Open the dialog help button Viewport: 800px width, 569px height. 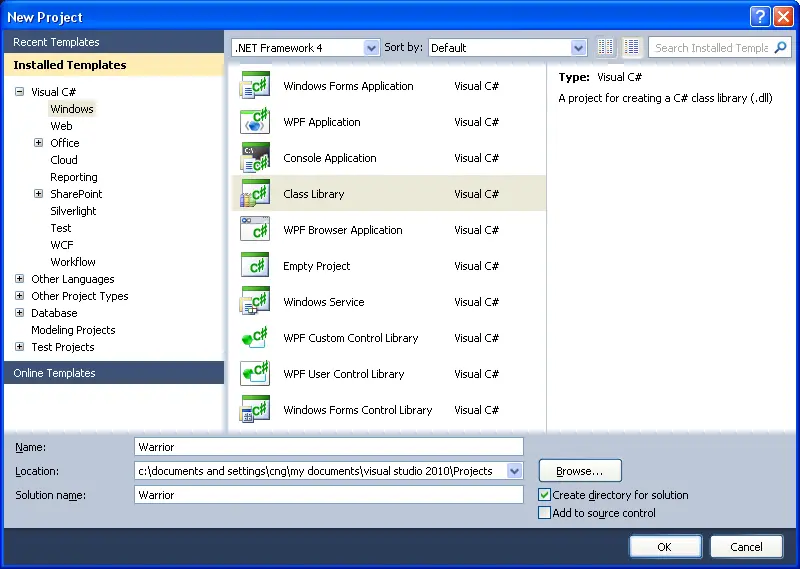[x=760, y=16]
